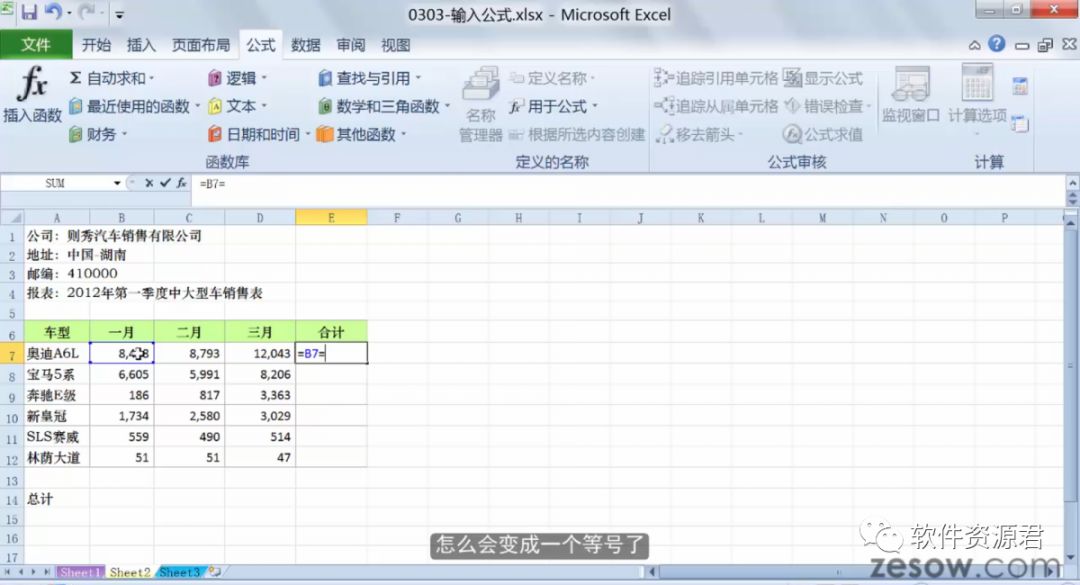Click the 插入函数 fx button in the ribbon
Image resolution: width=1080 pixels, height=585 pixels.
(32, 94)
